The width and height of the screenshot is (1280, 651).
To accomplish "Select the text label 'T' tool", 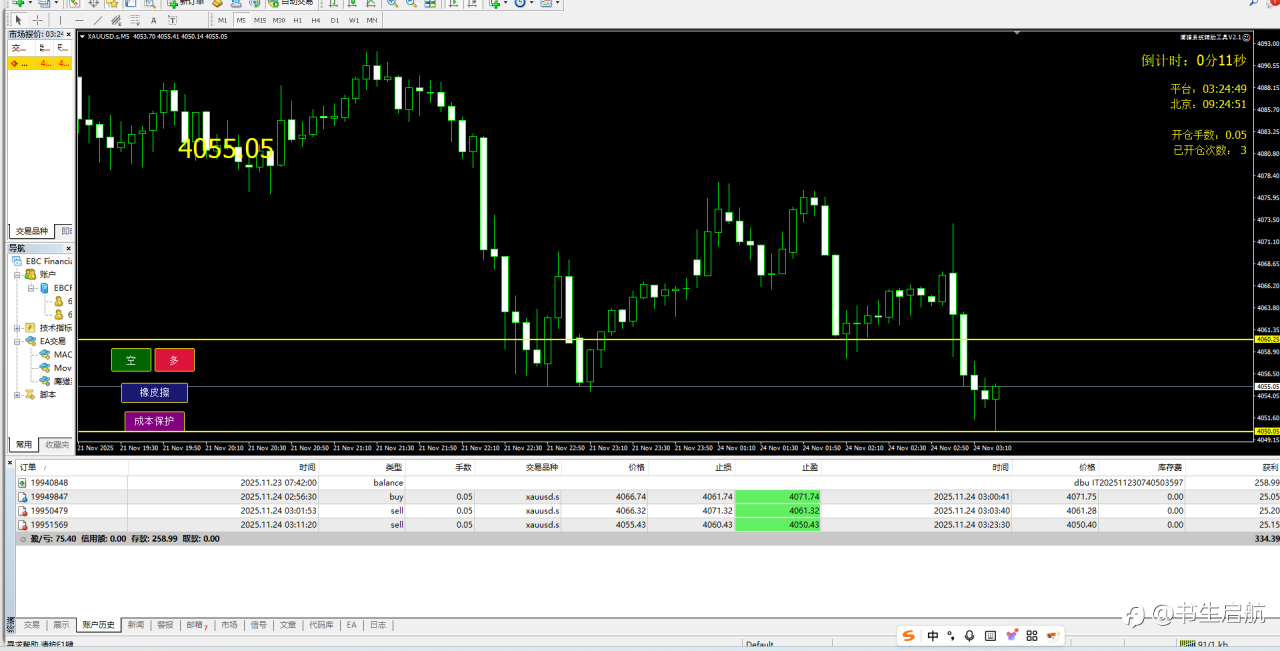I will pos(171,20).
